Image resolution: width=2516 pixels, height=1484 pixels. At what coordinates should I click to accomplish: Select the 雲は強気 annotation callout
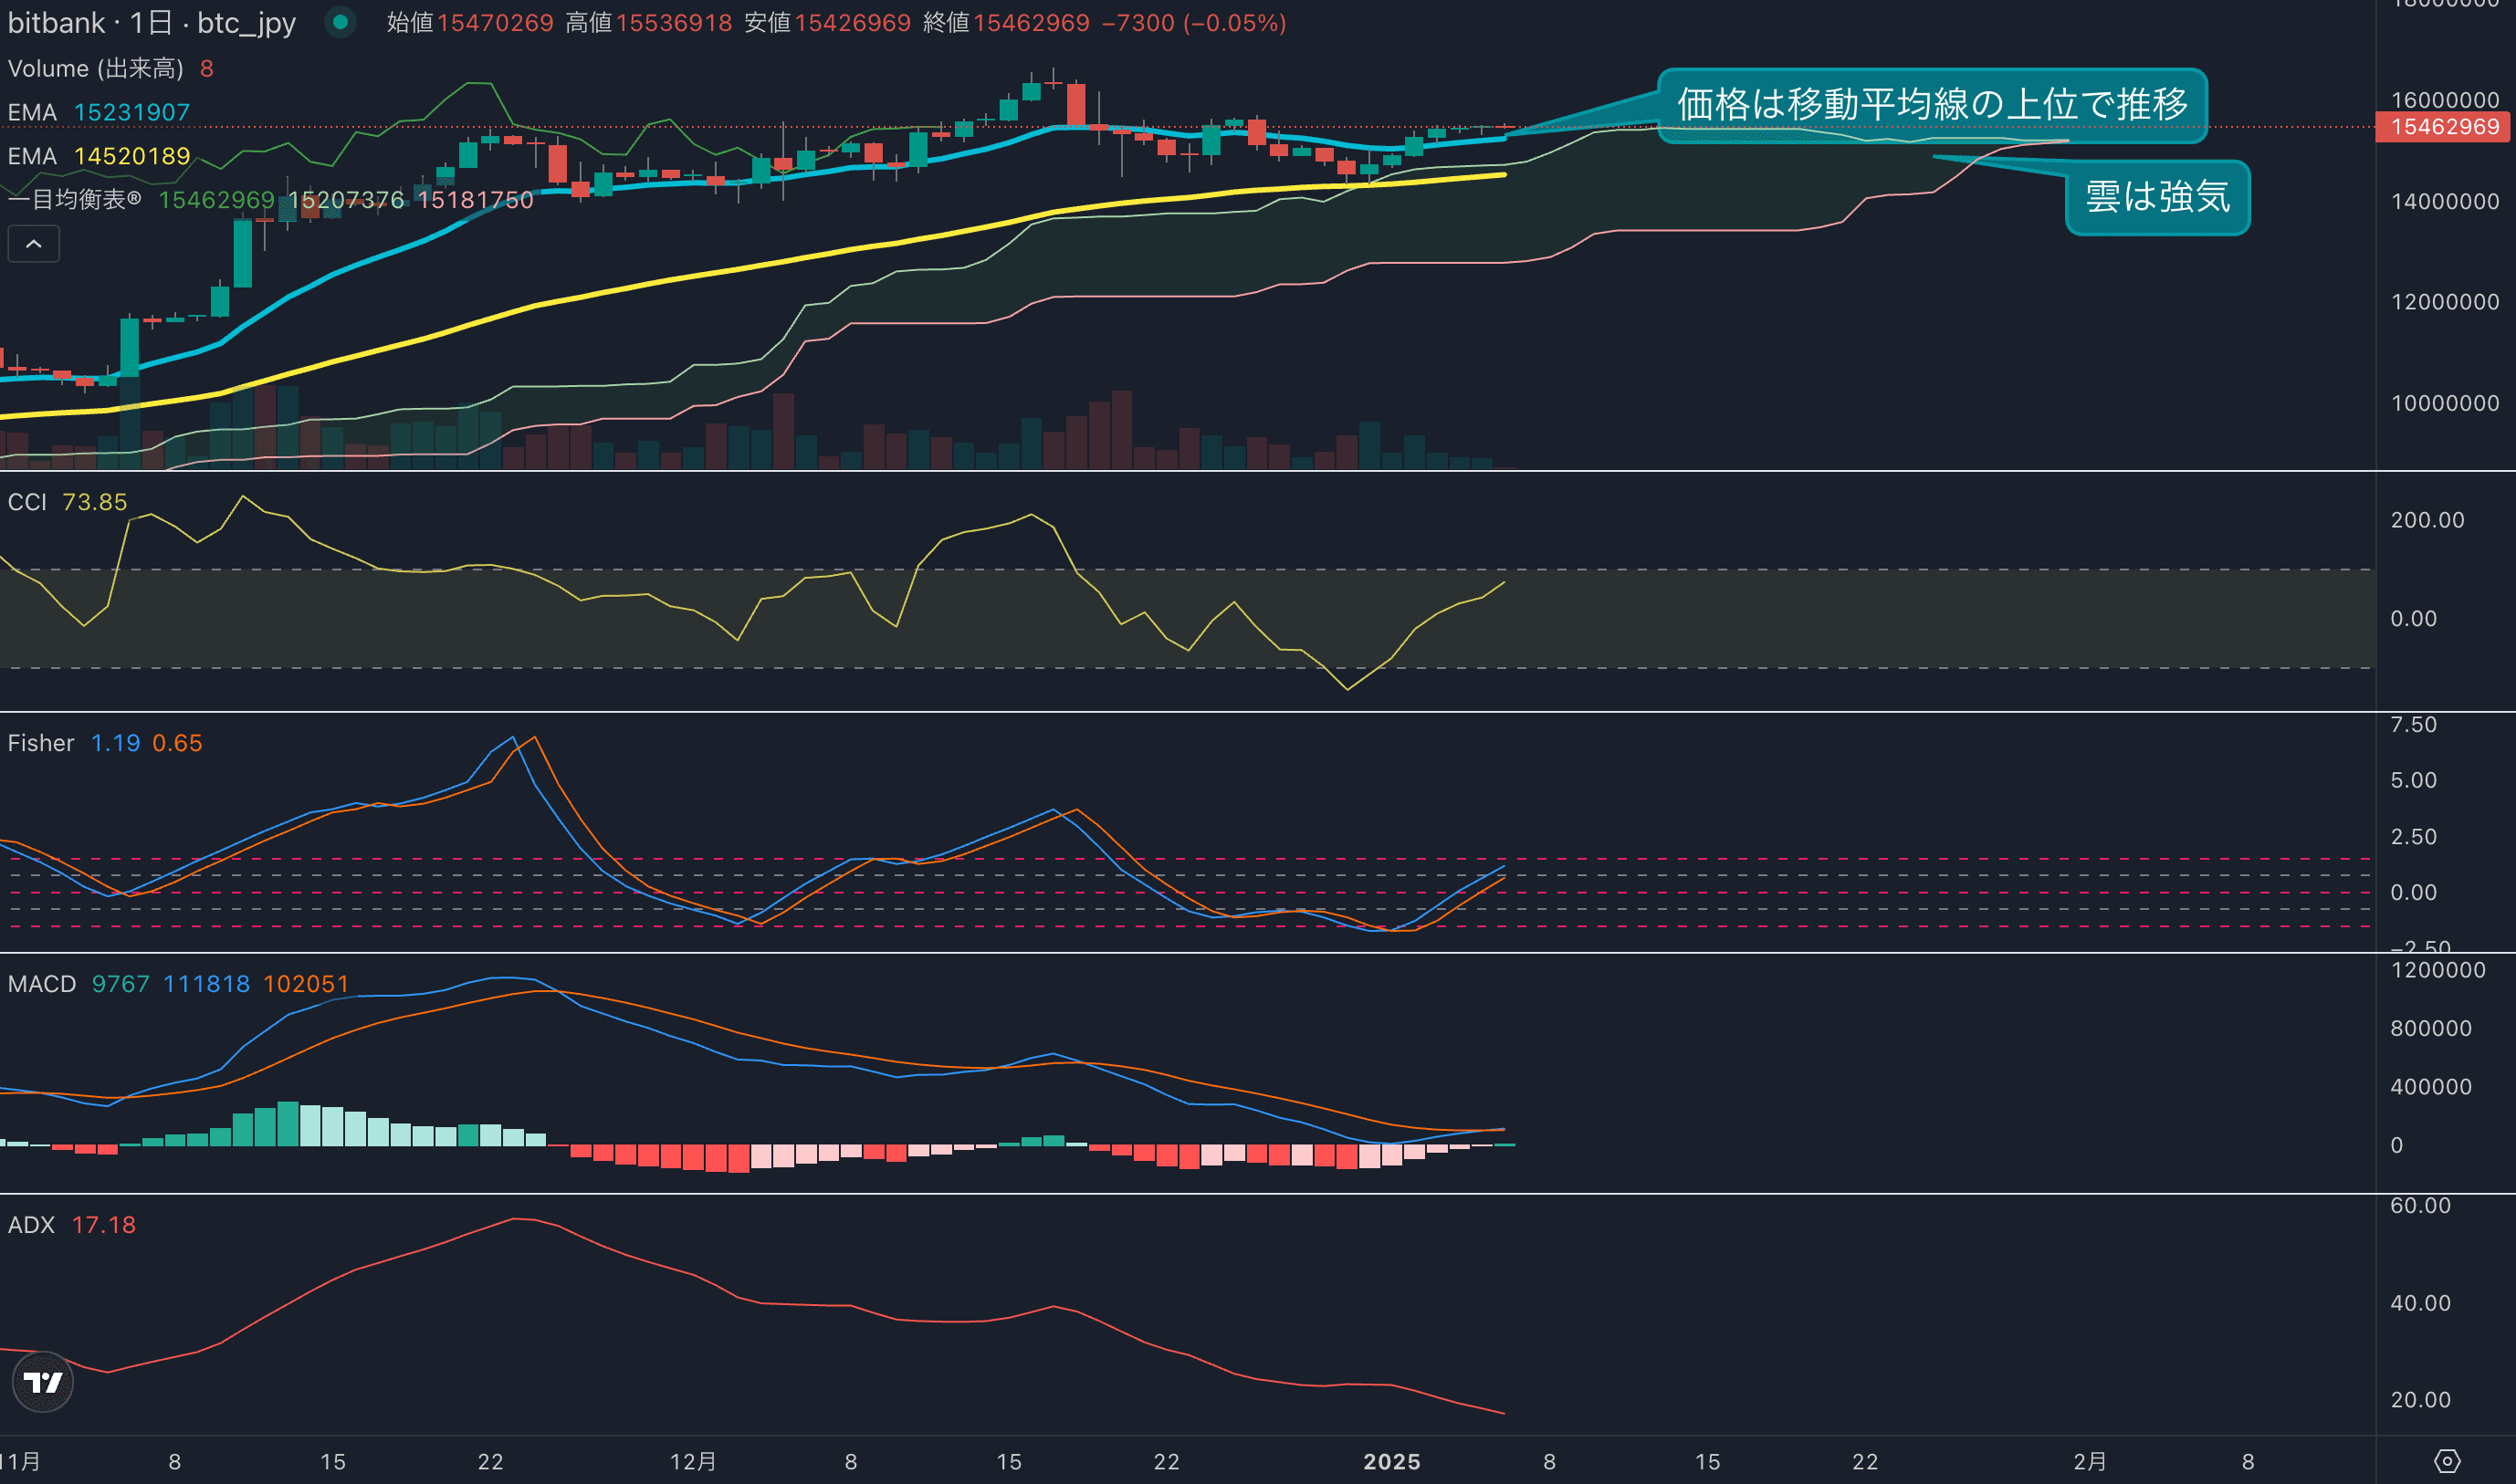click(x=2157, y=197)
